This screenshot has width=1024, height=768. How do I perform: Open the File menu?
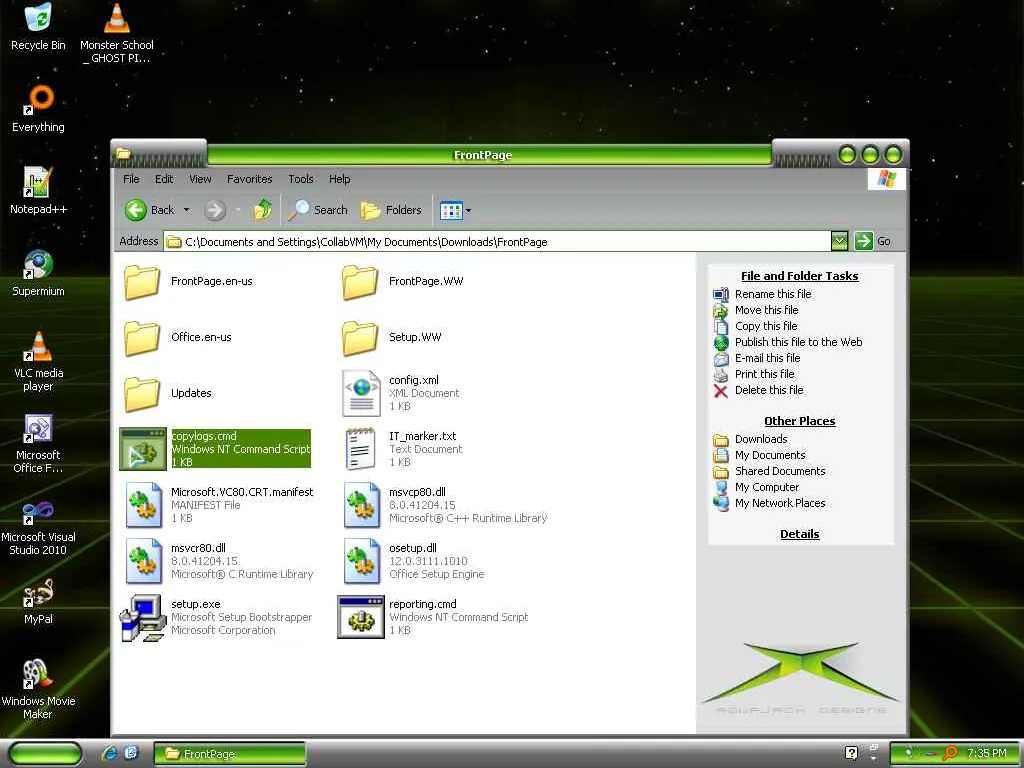tap(131, 179)
